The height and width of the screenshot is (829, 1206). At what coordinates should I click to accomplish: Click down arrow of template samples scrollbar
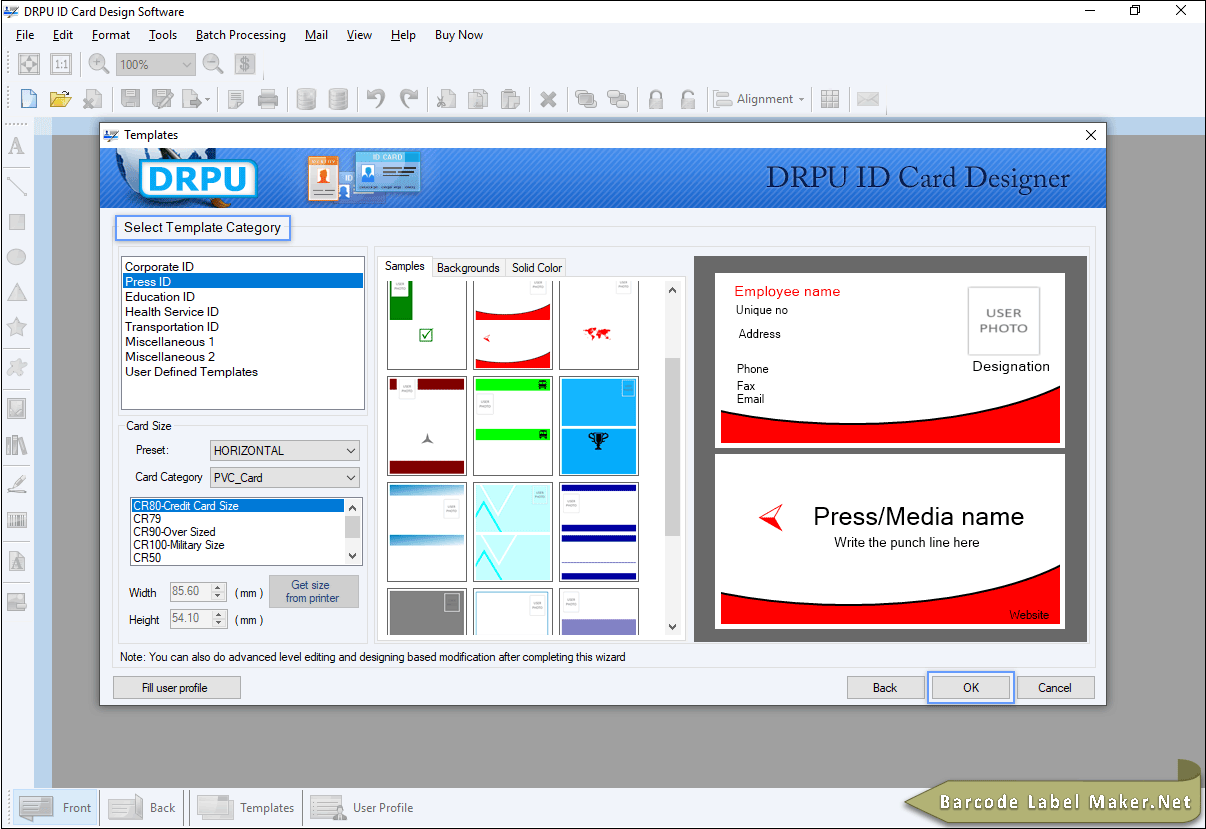click(x=672, y=627)
